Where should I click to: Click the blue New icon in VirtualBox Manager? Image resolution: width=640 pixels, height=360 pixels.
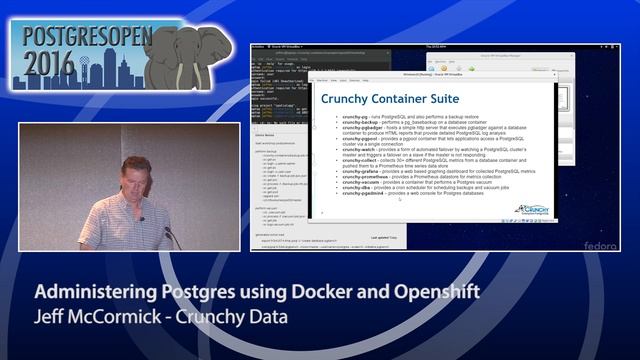click(431, 68)
